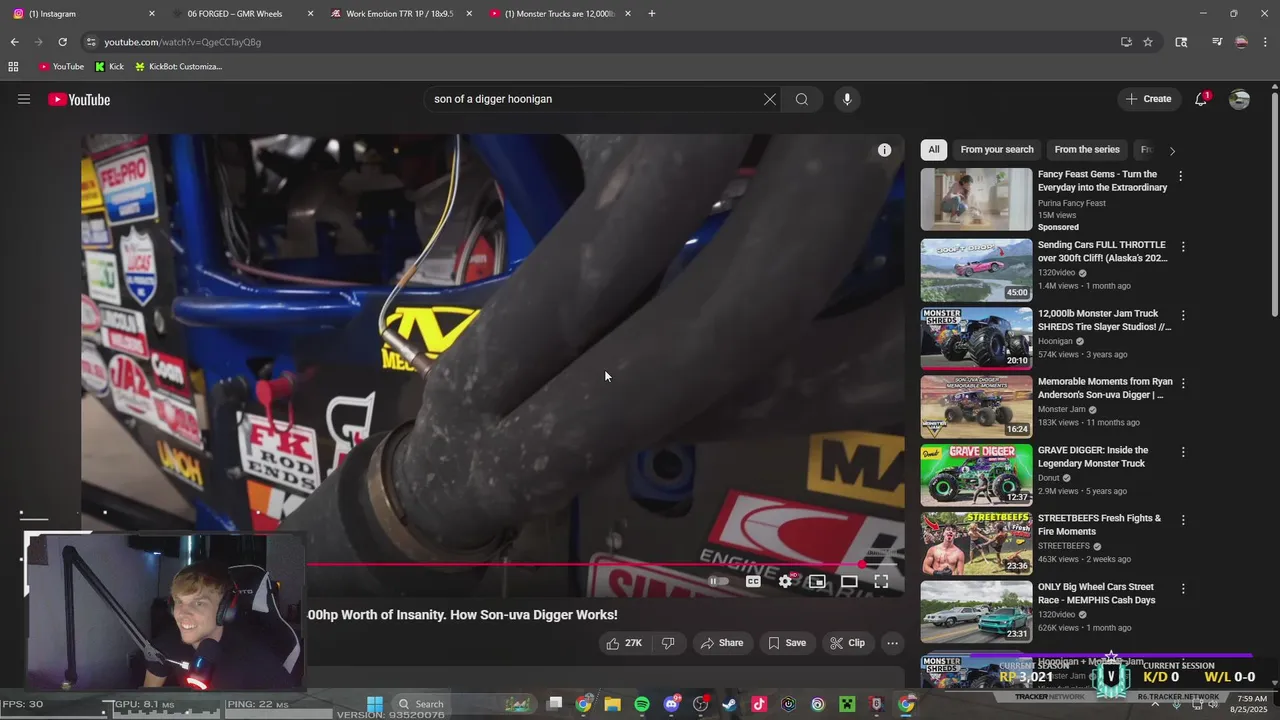Image resolution: width=1280 pixels, height=720 pixels.
Task: Open more actions ellipsis below video
Action: click(x=893, y=643)
